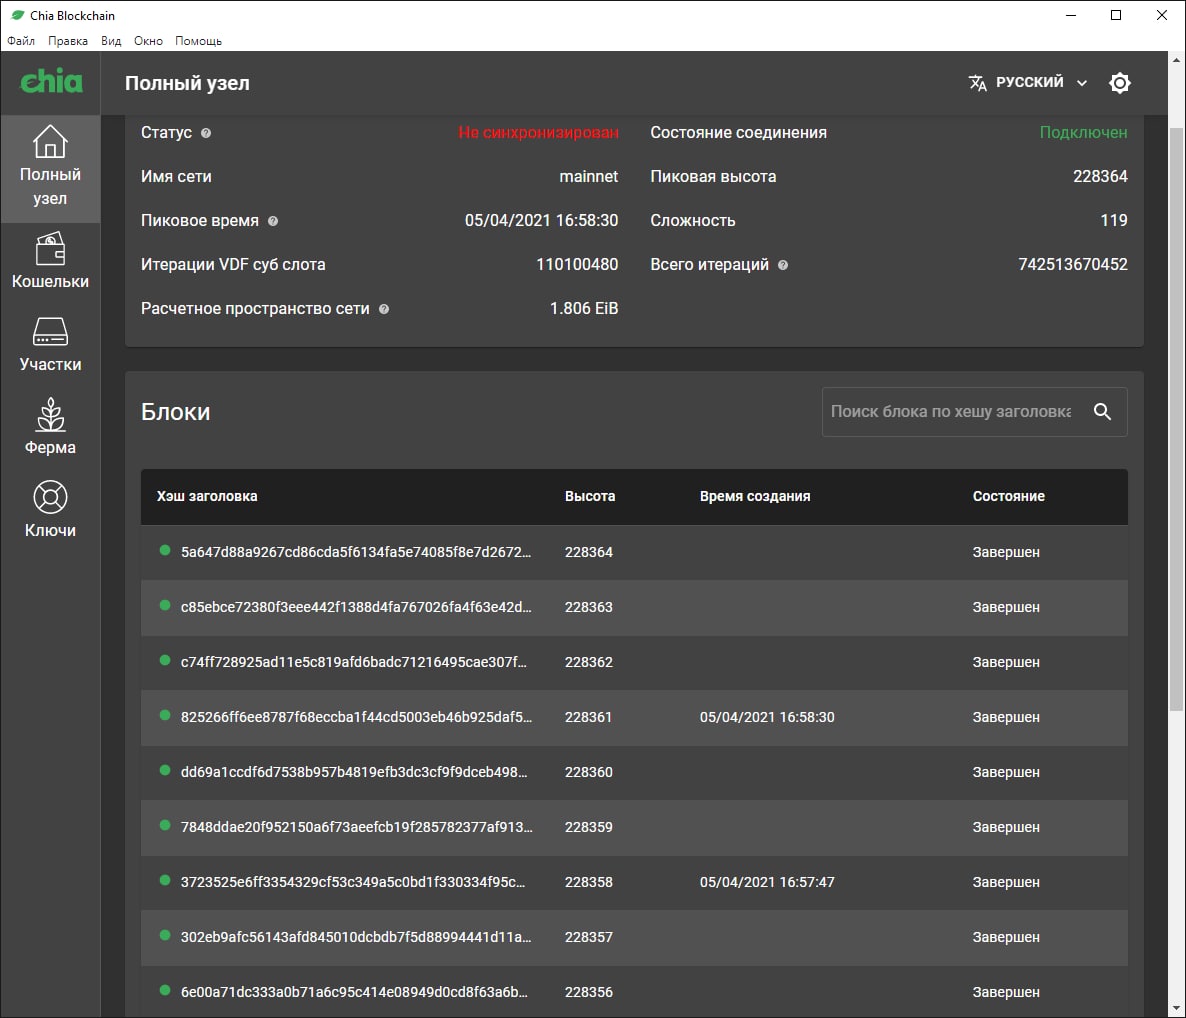Click the Высота column header
Viewport: 1186px width, 1018px height.
pos(590,496)
